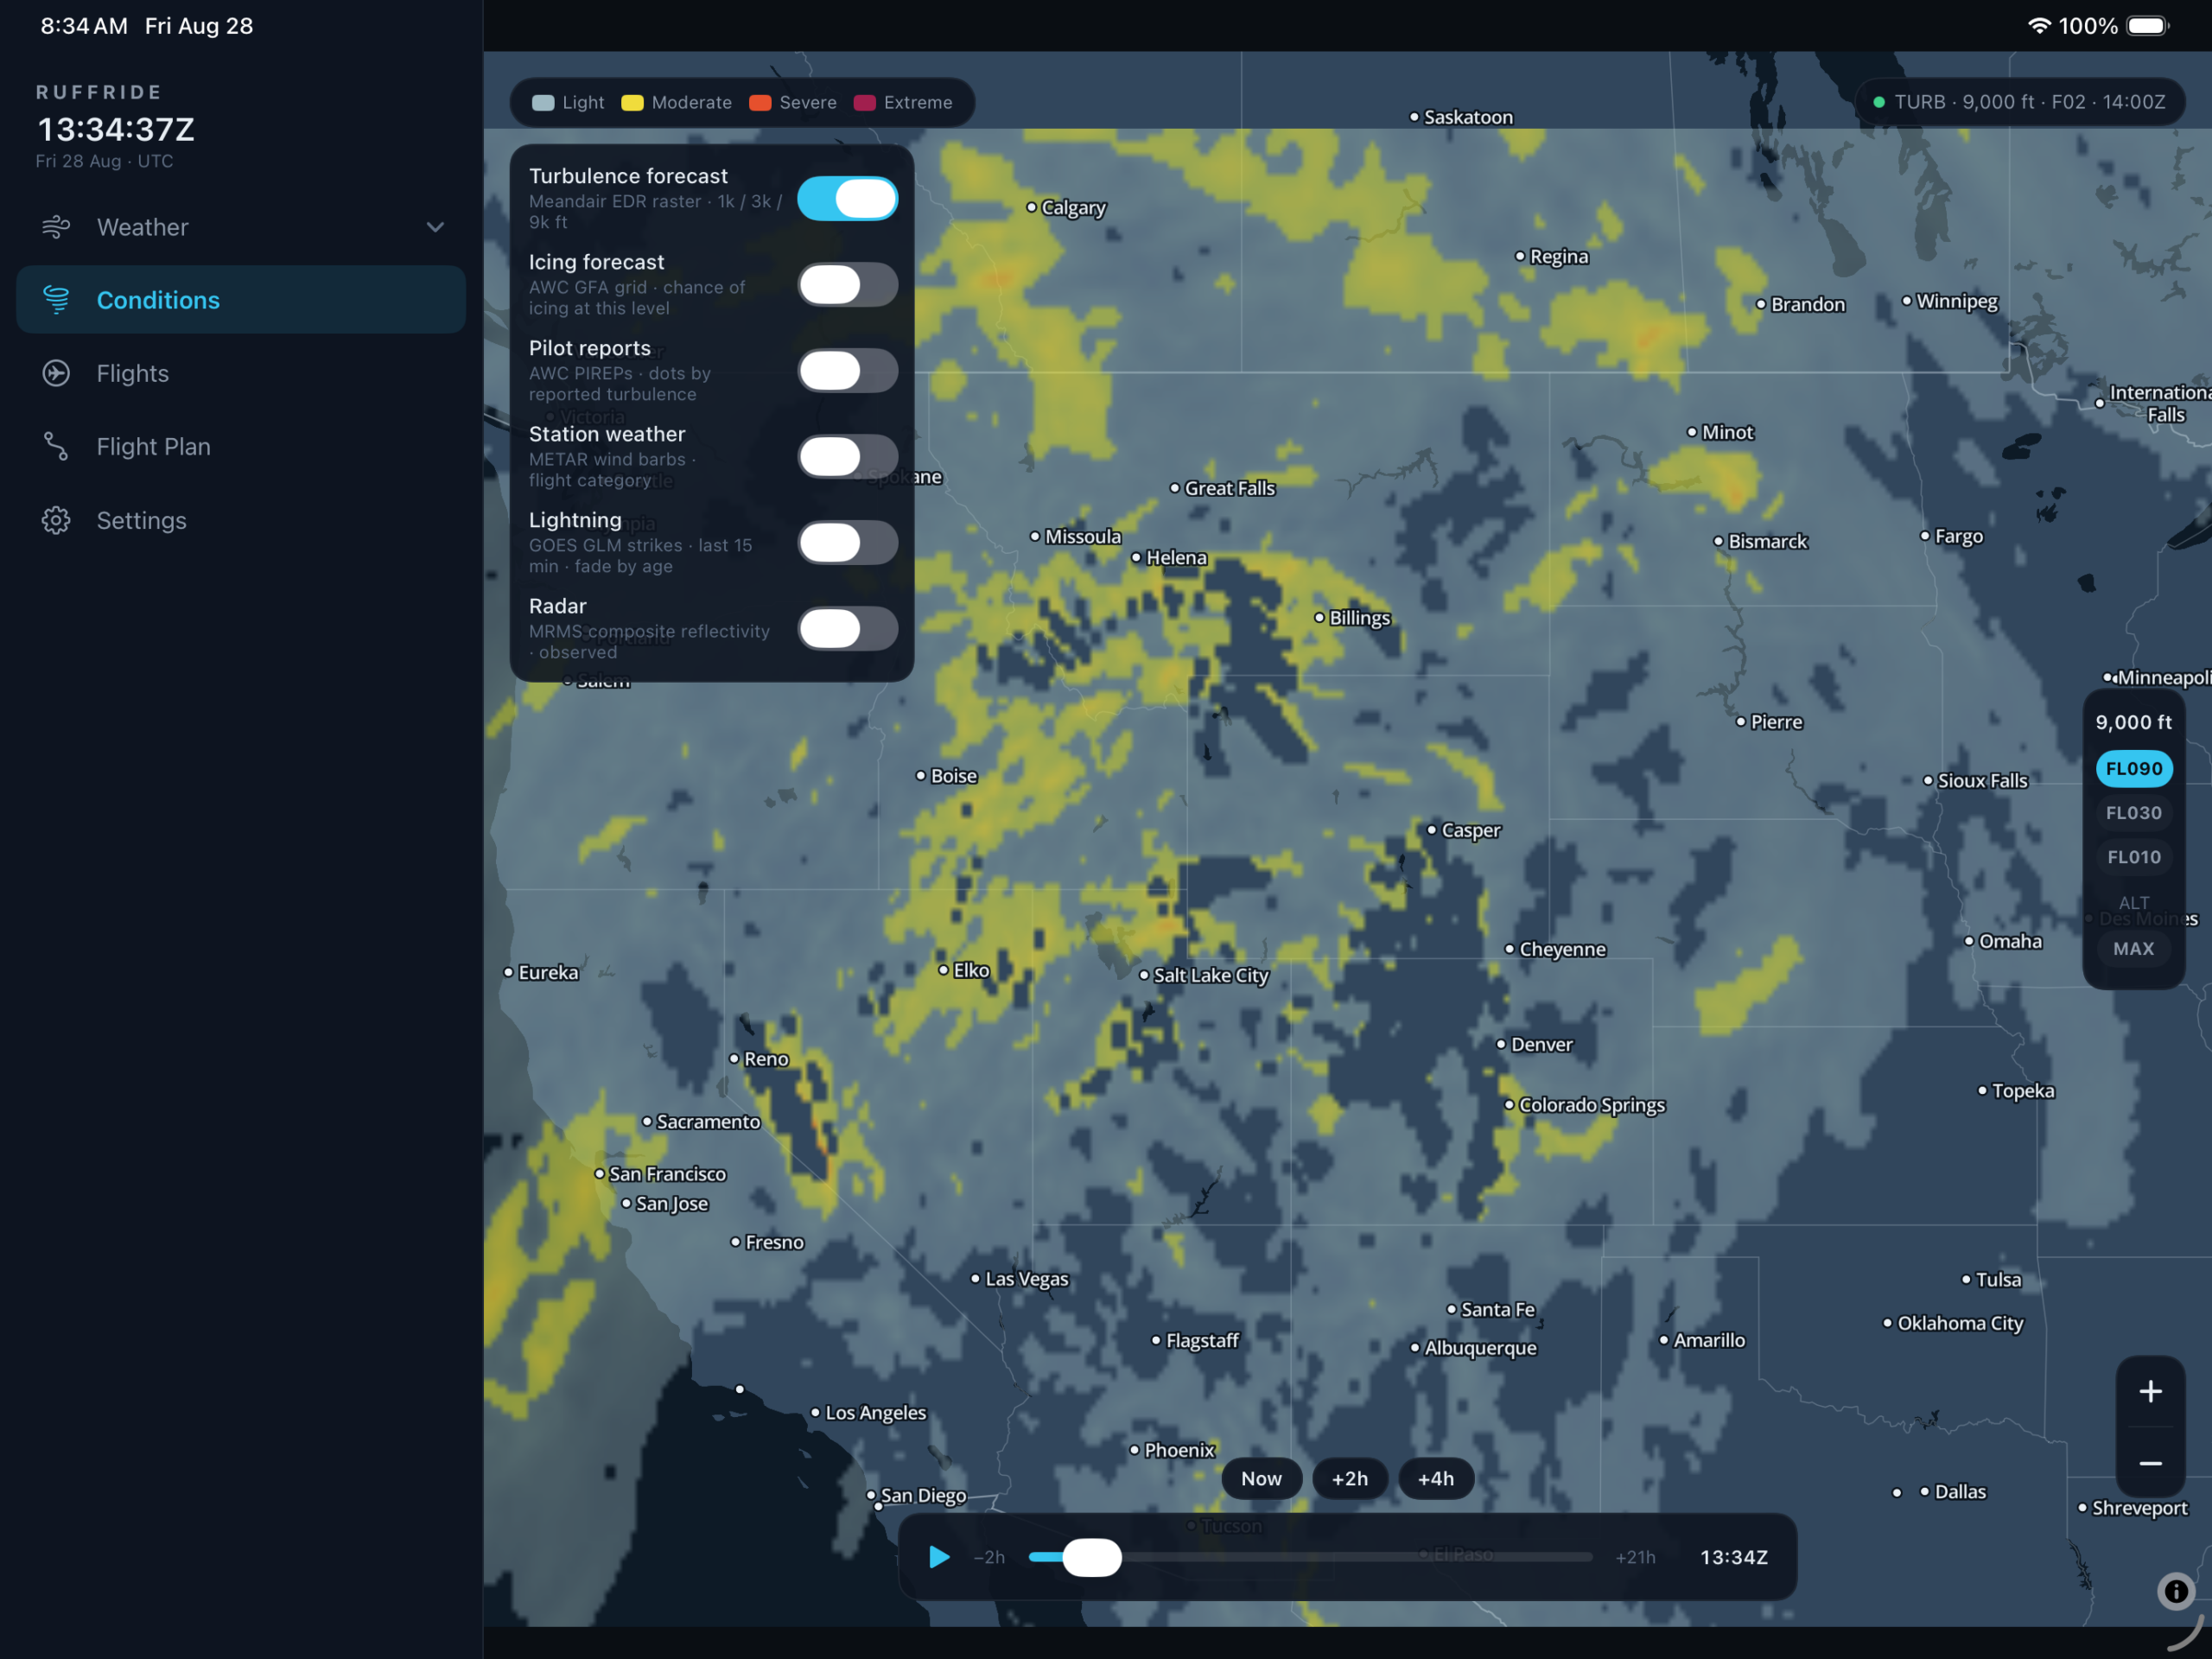This screenshot has height=1659, width=2212.
Task: Click the Winnipeg city marker
Action: point(1907,300)
